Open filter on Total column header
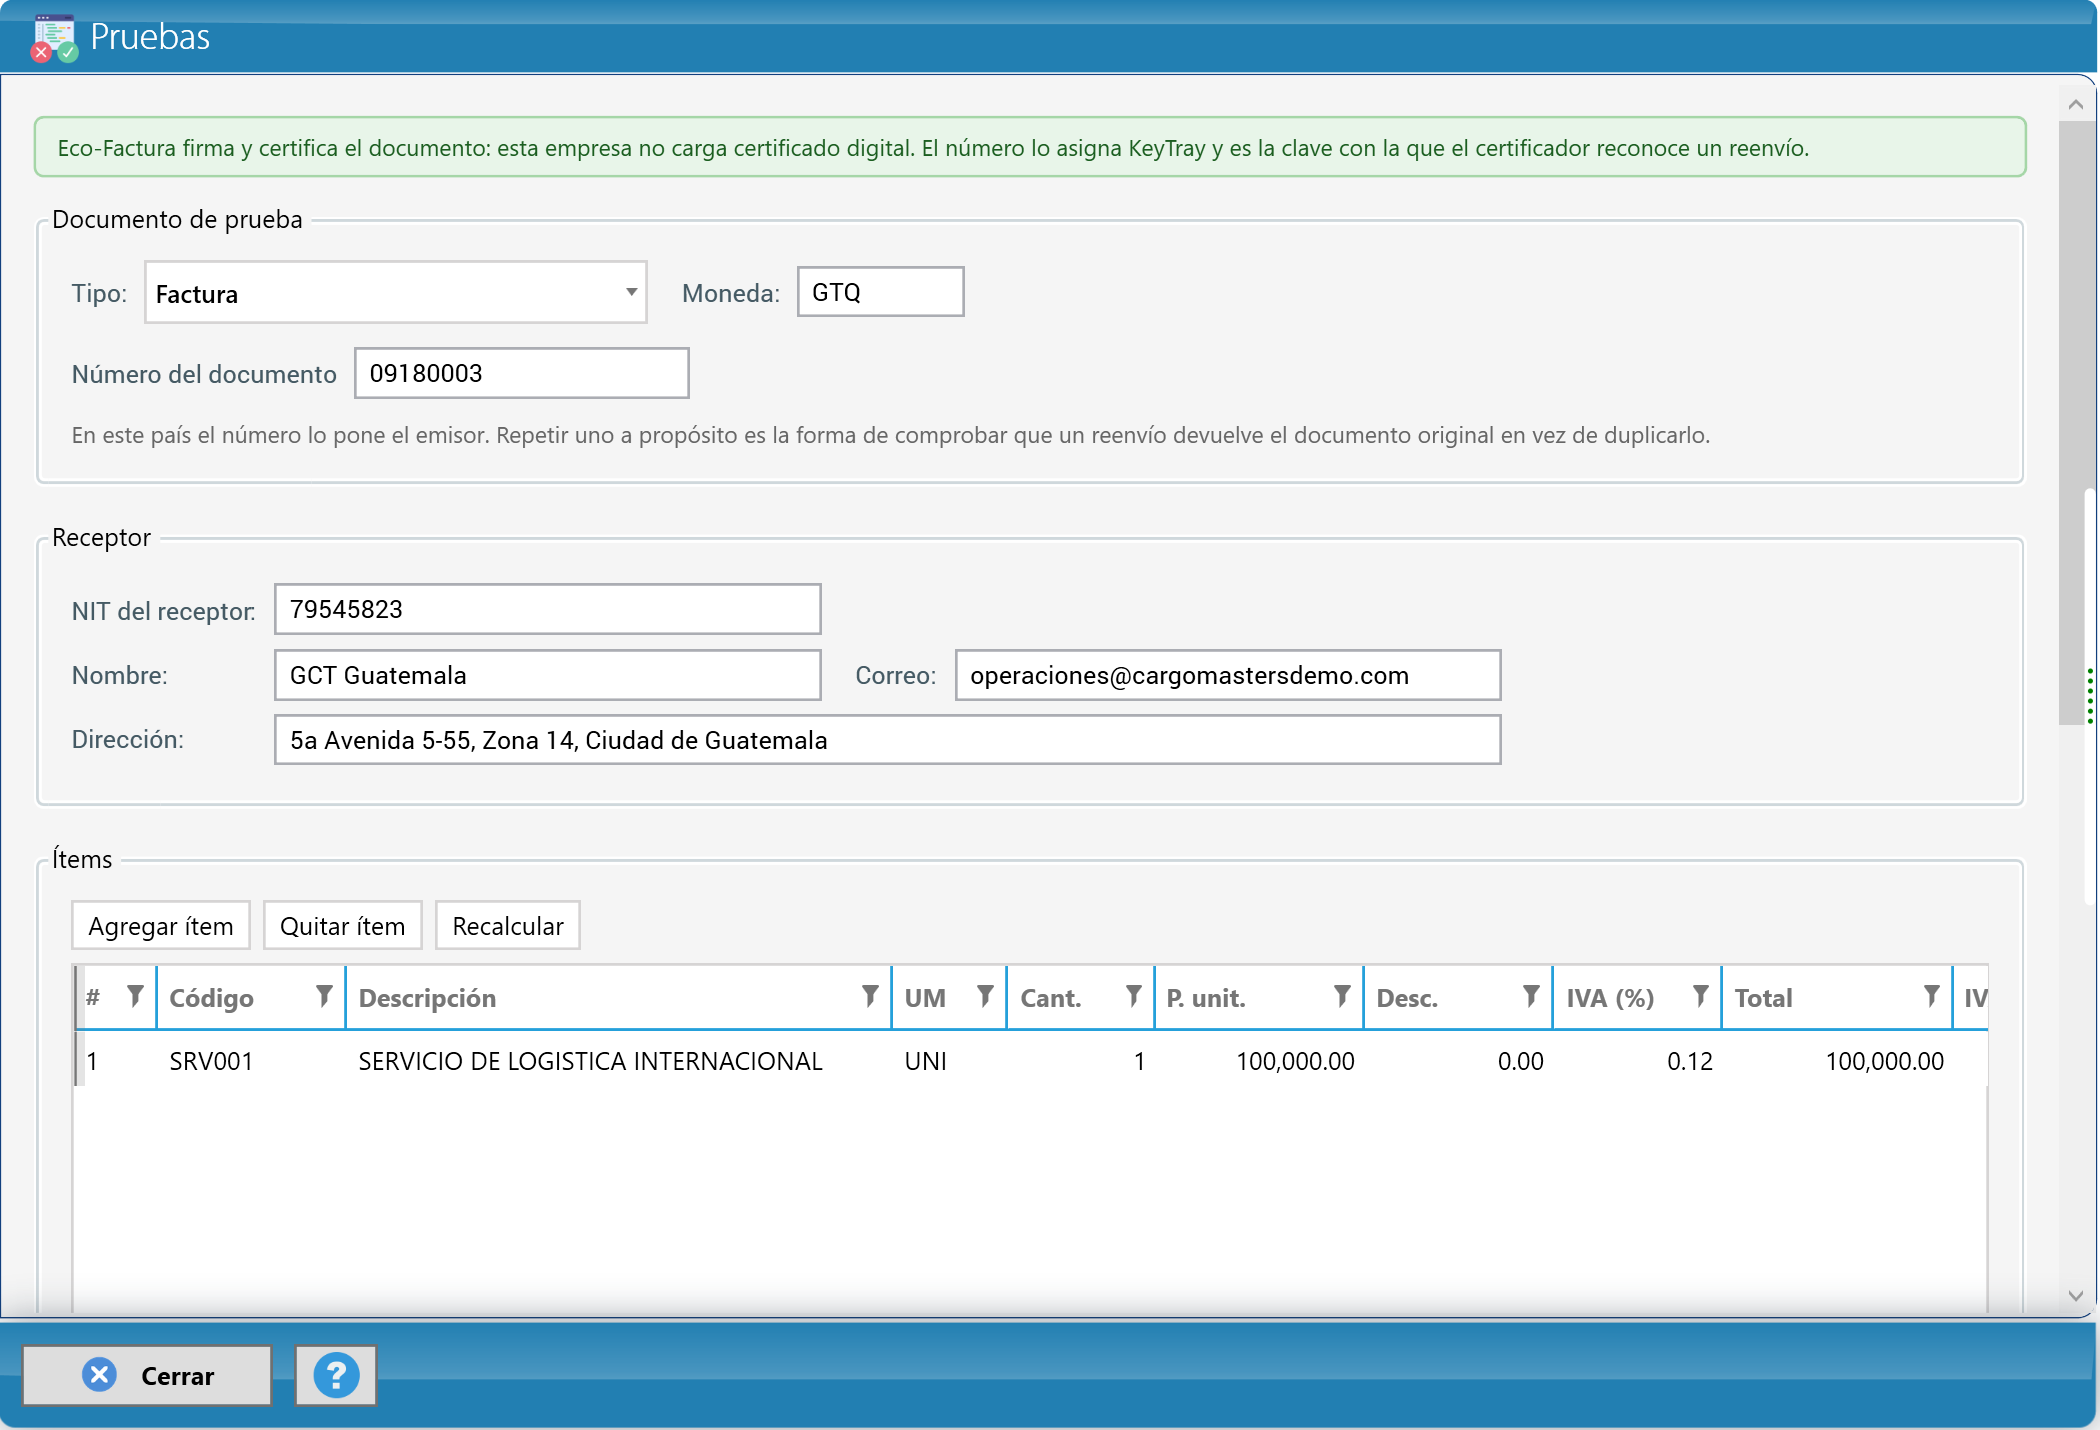Image resolution: width=2100 pixels, height=1430 pixels. 1931,996
